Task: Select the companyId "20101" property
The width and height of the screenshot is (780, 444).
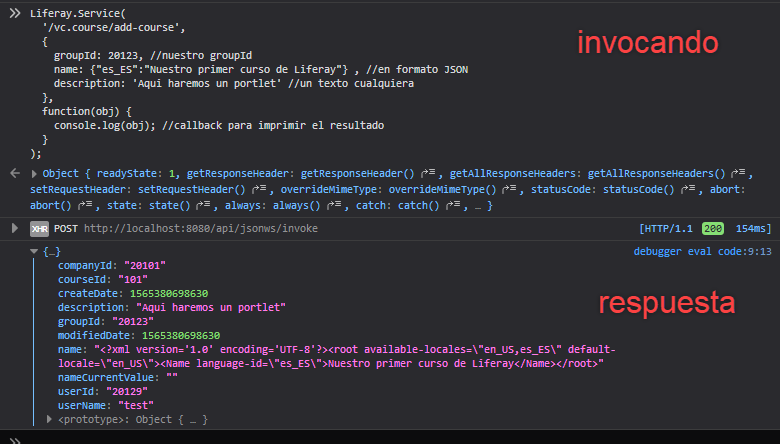Action: pos(111,266)
